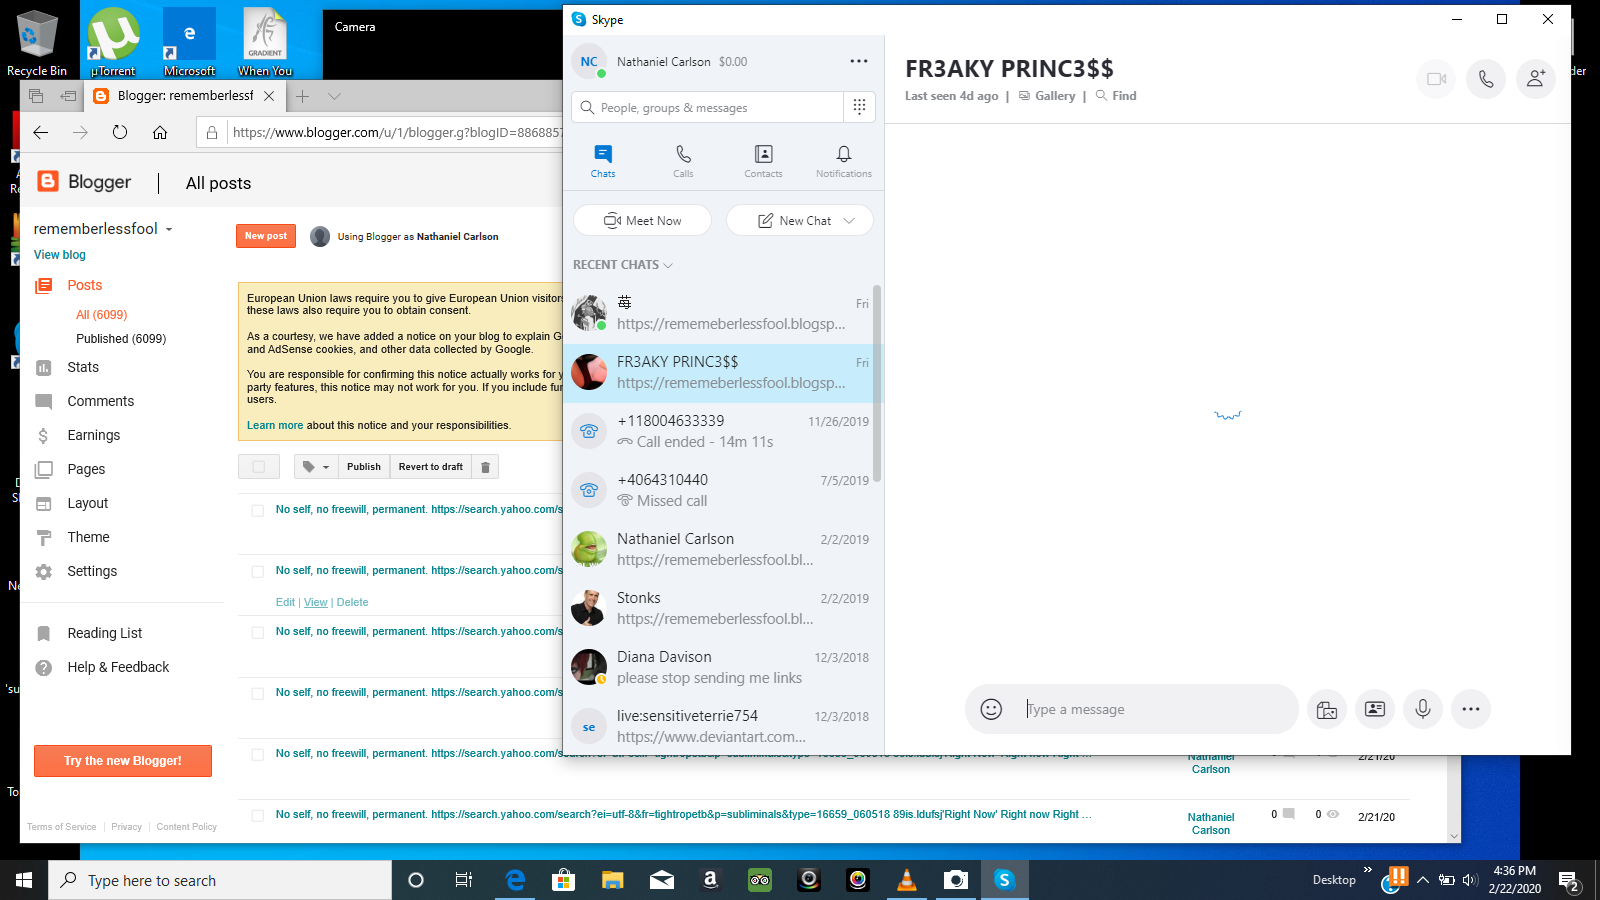Viewport: 1600px width, 900px height.
Task: Click Try the new Blogger! button
Action: tap(123, 761)
